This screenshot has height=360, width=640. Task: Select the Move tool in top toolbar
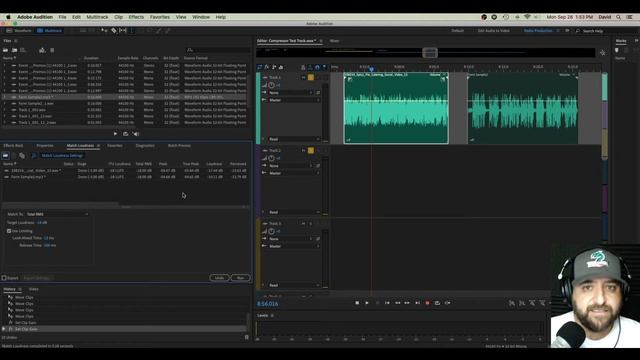coord(104,31)
